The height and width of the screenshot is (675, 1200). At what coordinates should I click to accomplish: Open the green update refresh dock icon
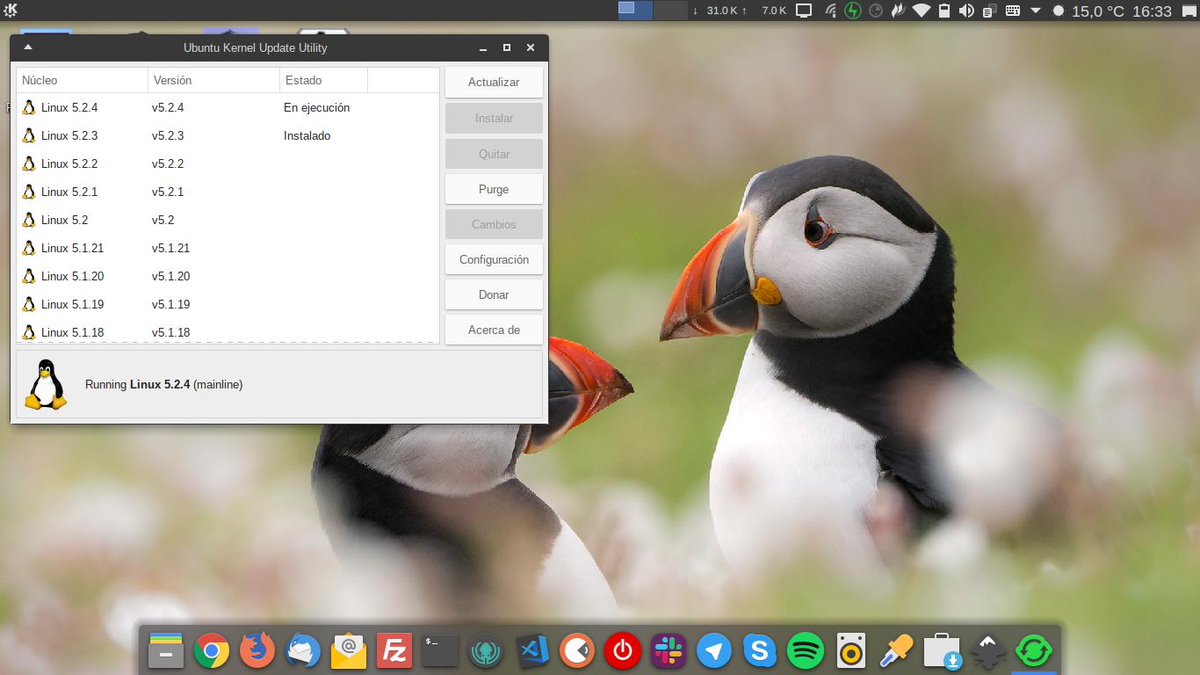coord(1034,651)
